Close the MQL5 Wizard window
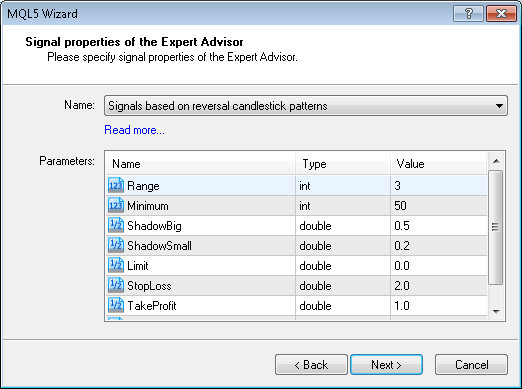The width and height of the screenshot is (522, 389). (x=501, y=14)
